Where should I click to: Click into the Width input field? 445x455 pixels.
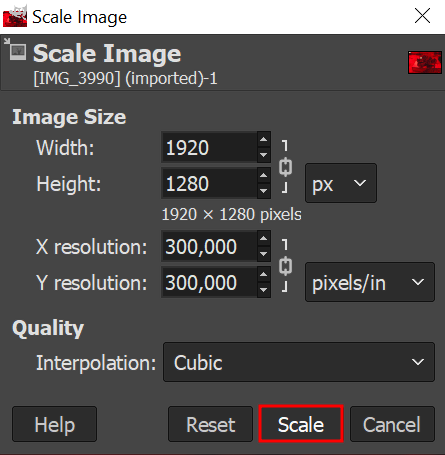[209, 147]
